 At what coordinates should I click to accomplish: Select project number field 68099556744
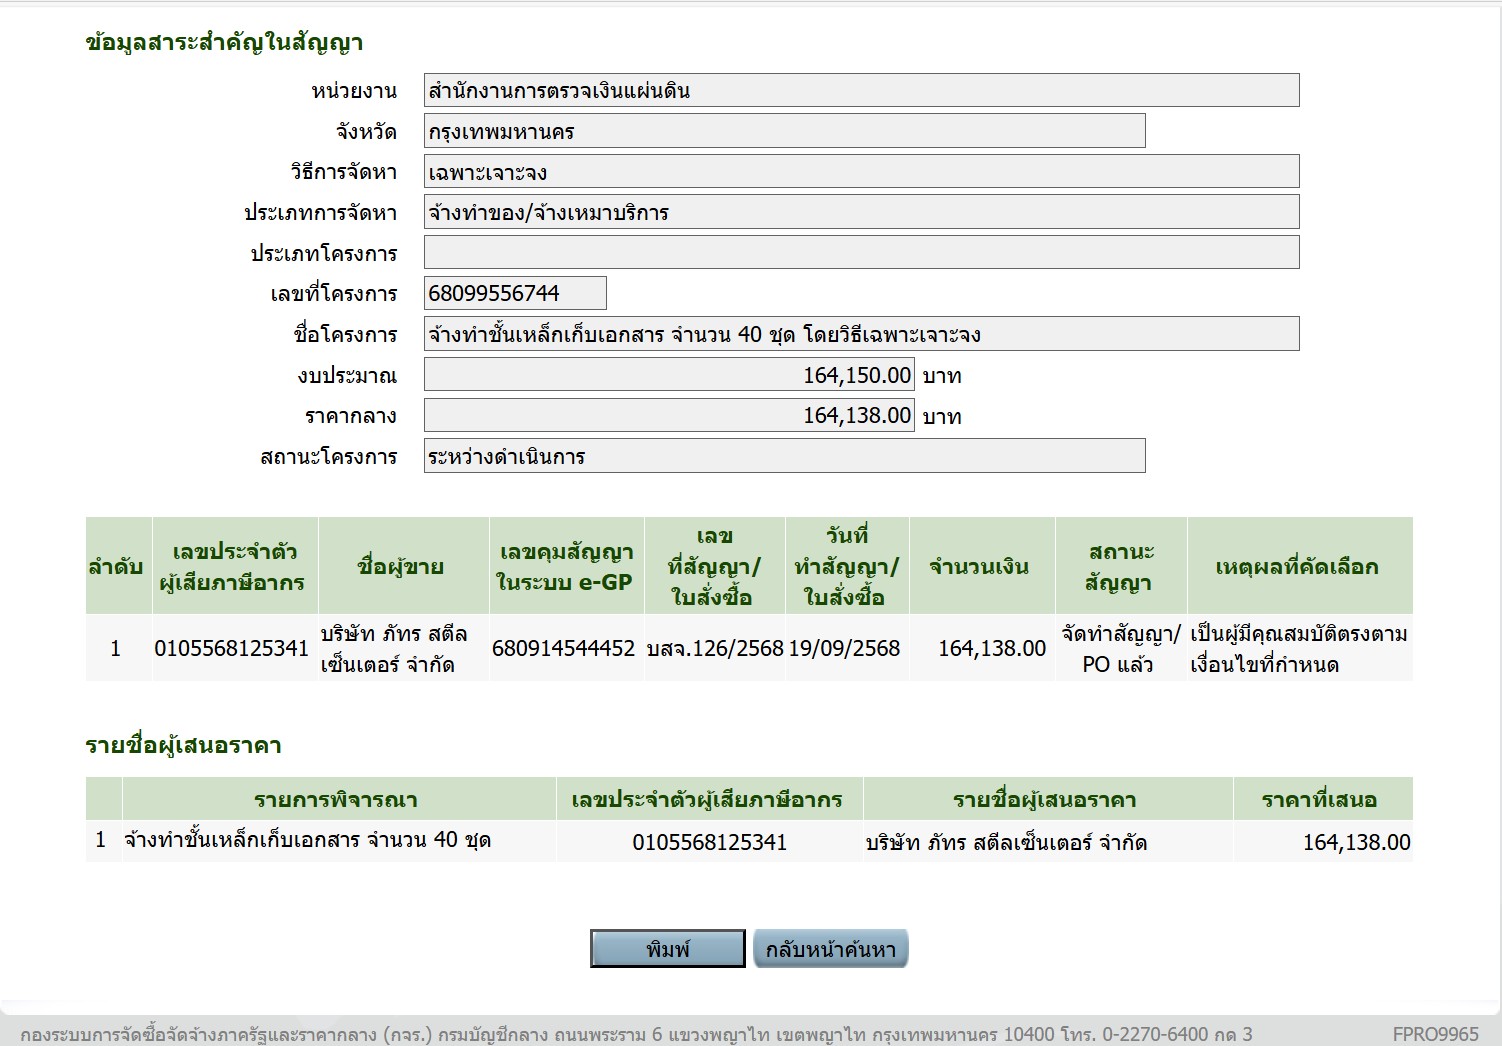(x=515, y=293)
